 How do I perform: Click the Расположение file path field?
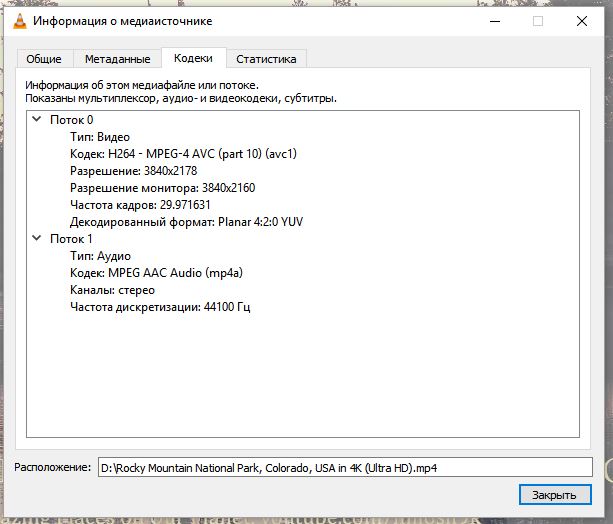coord(344,467)
